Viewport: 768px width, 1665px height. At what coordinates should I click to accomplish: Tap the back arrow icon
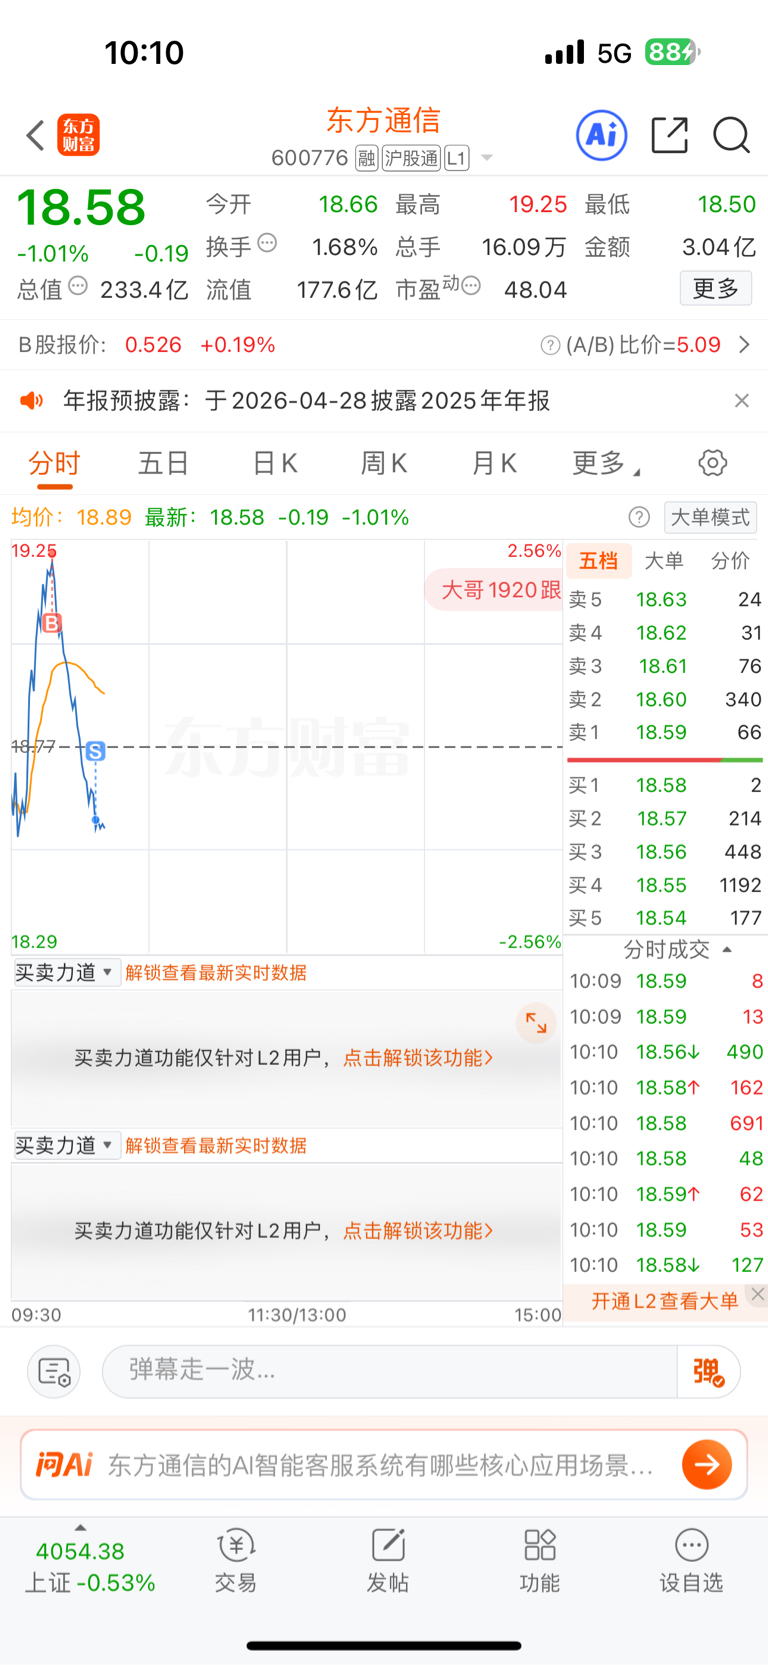click(x=36, y=135)
